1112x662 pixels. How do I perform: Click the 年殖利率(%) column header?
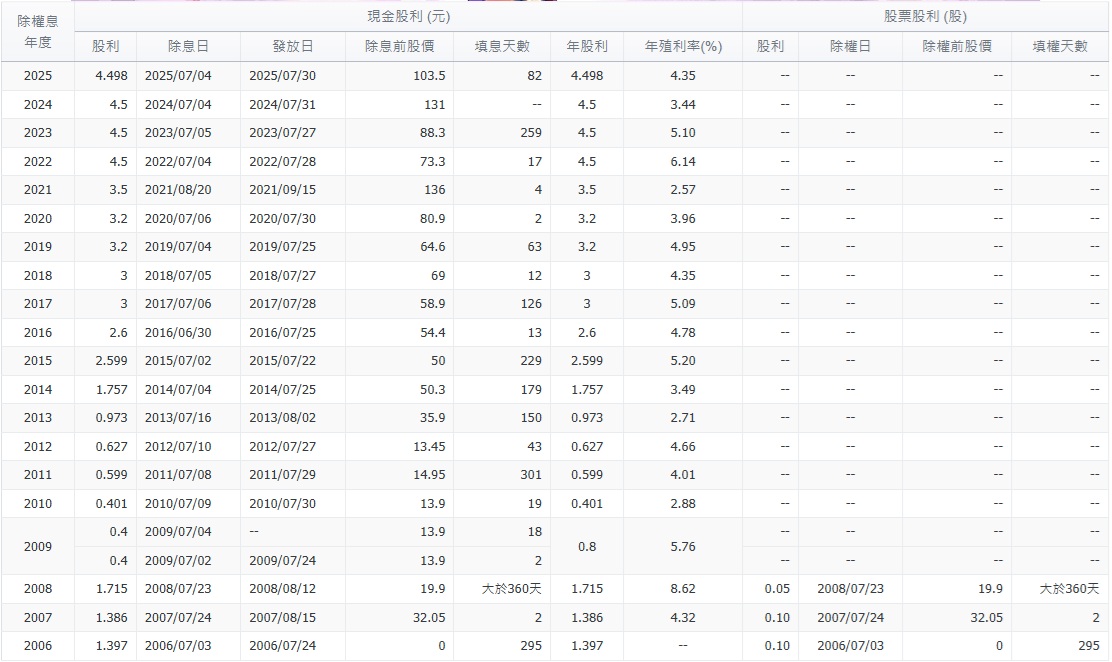coord(683,46)
